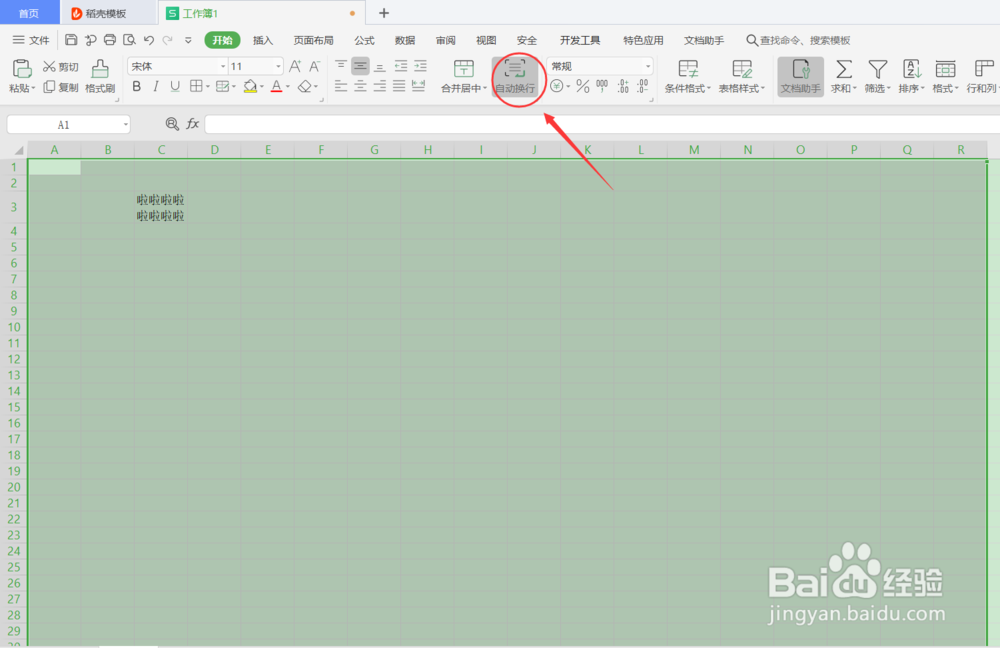This screenshot has width=1000, height=648.
Task: Click the 求和 AutoSum icon
Action: 843,70
